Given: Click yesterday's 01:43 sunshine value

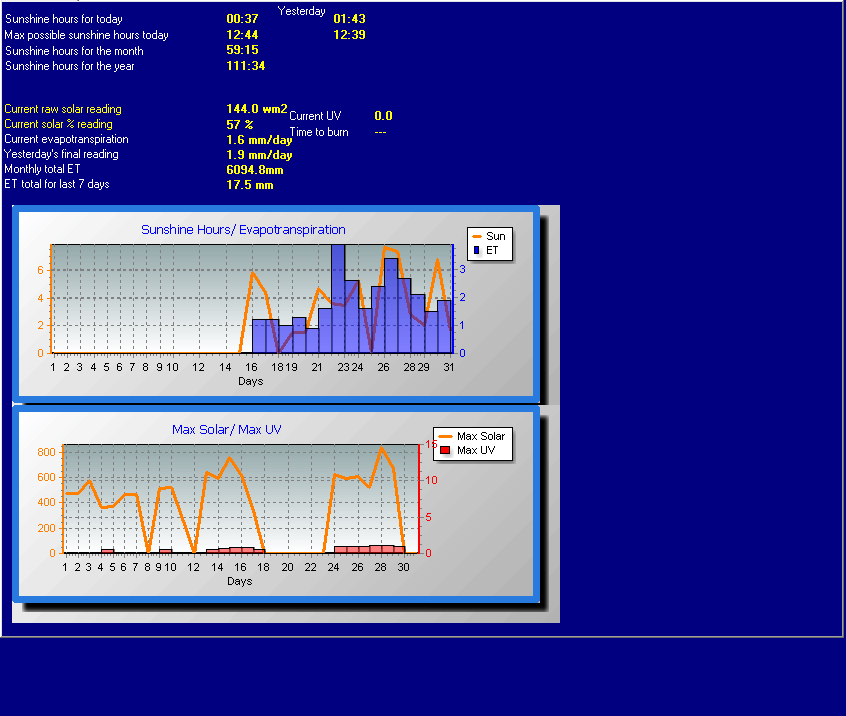Looking at the screenshot, I should 349,19.
